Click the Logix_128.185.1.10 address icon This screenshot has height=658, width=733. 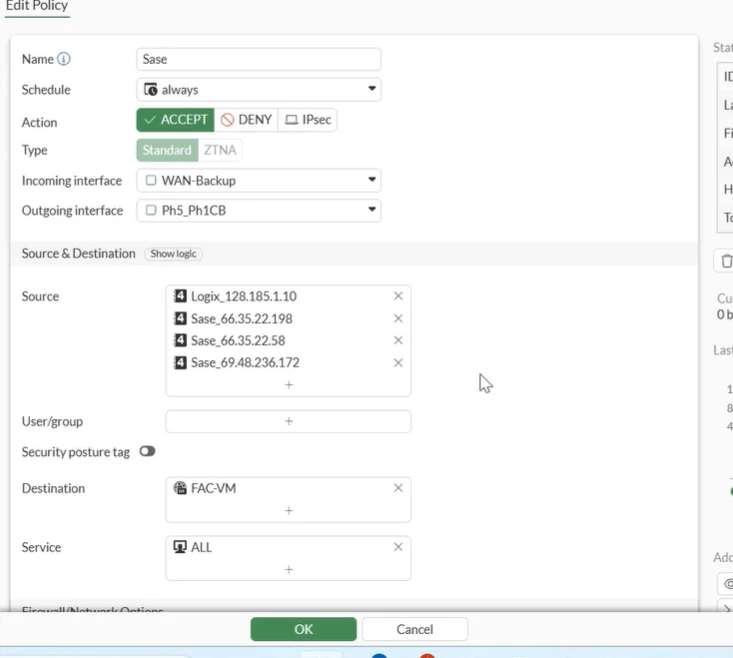pos(180,296)
